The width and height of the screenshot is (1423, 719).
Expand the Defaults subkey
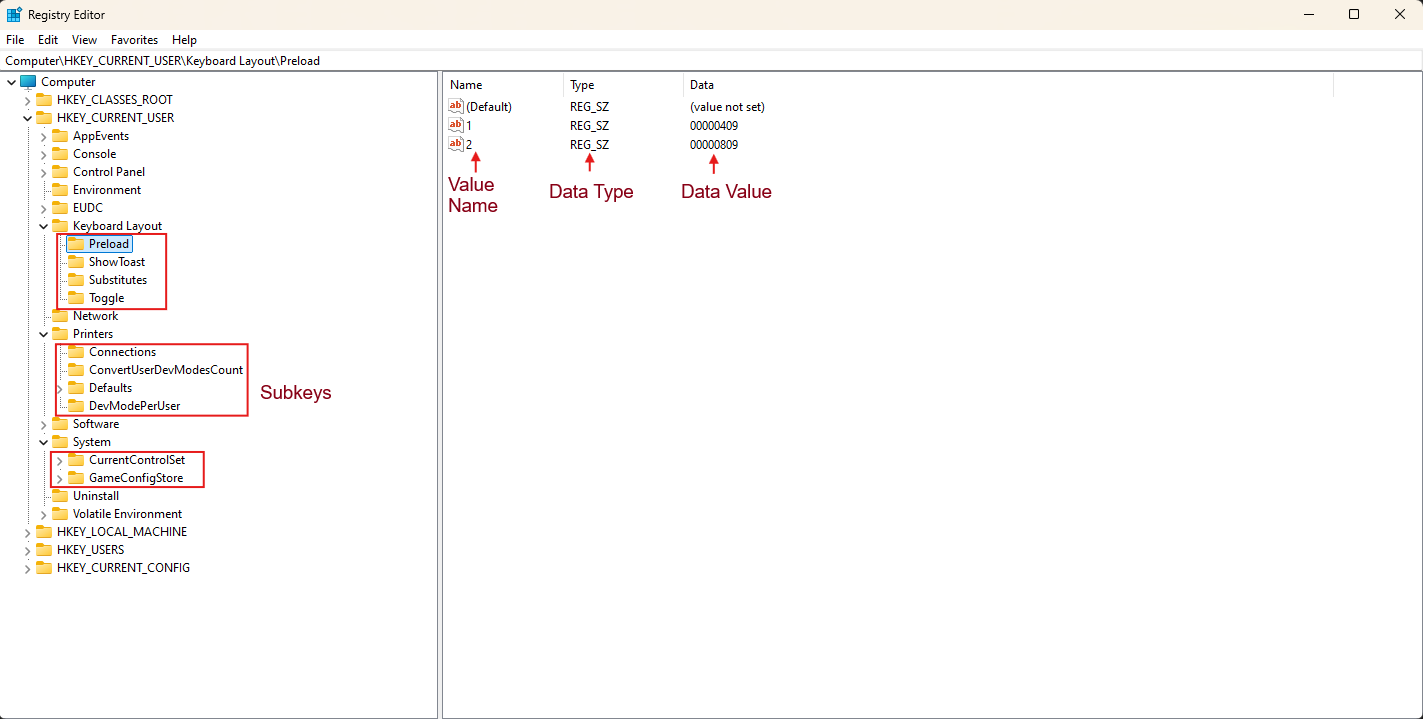[x=59, y=388]
